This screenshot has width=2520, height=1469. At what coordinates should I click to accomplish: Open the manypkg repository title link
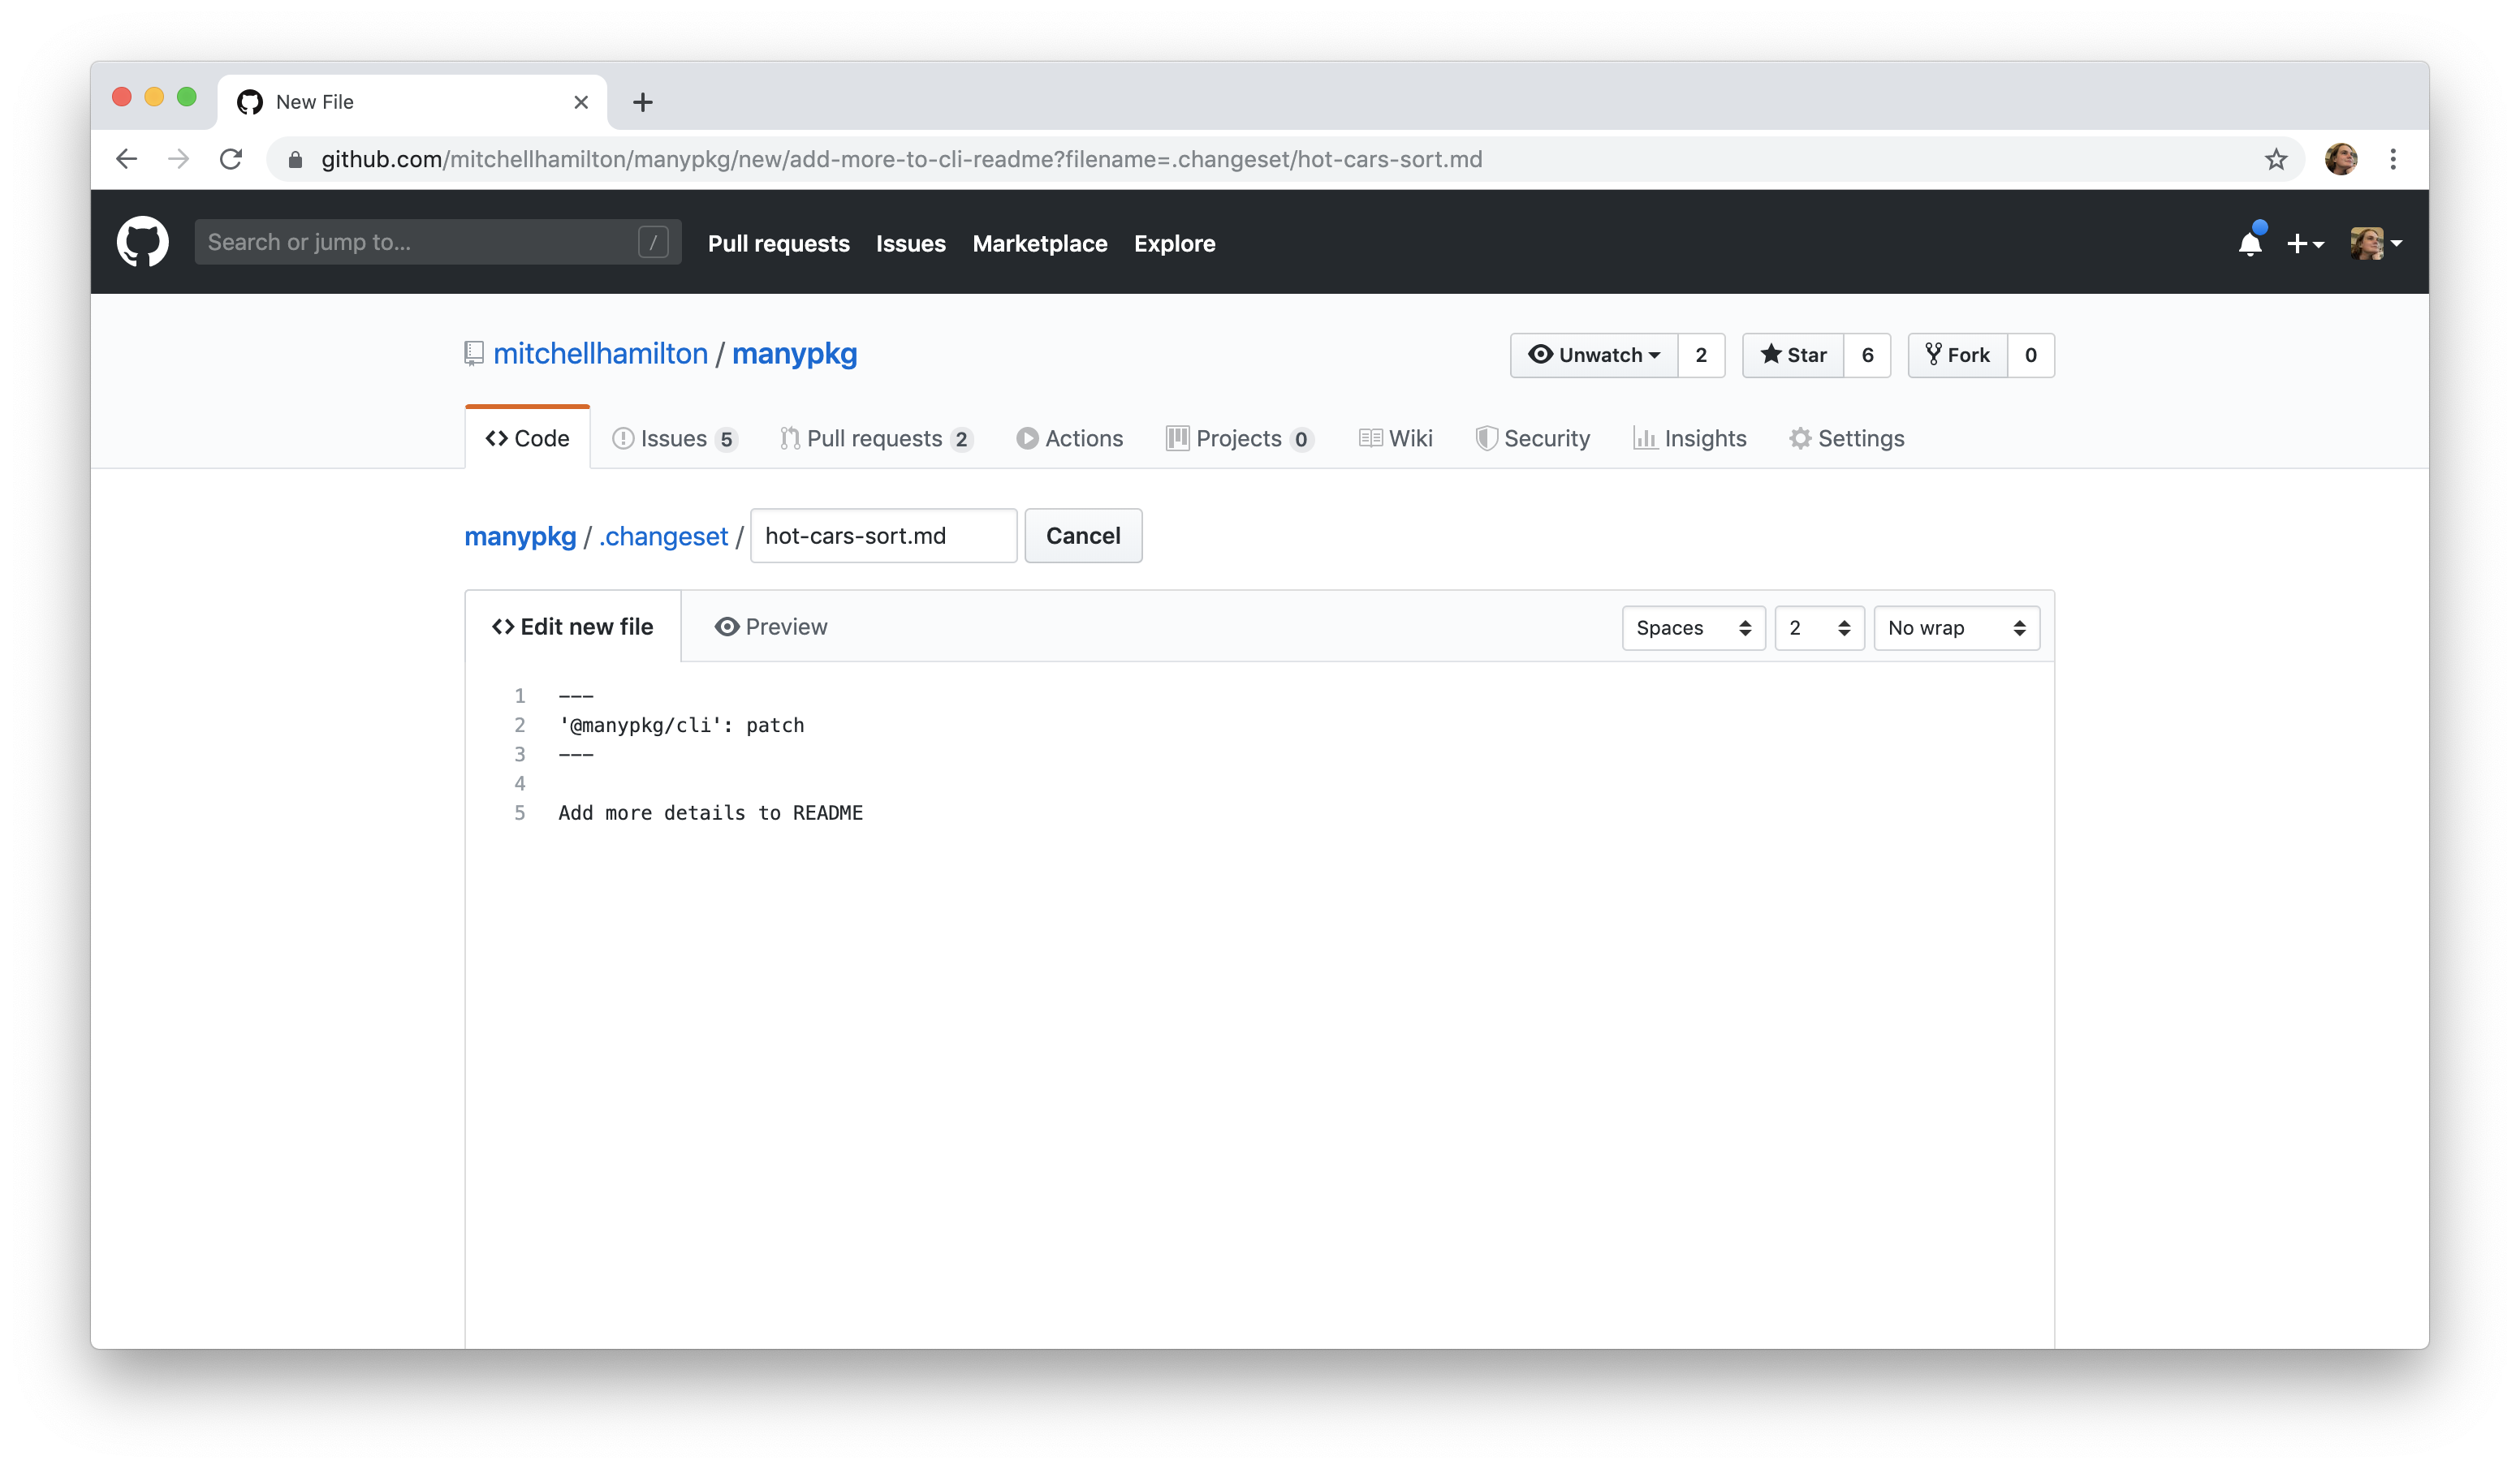point(794,354)
